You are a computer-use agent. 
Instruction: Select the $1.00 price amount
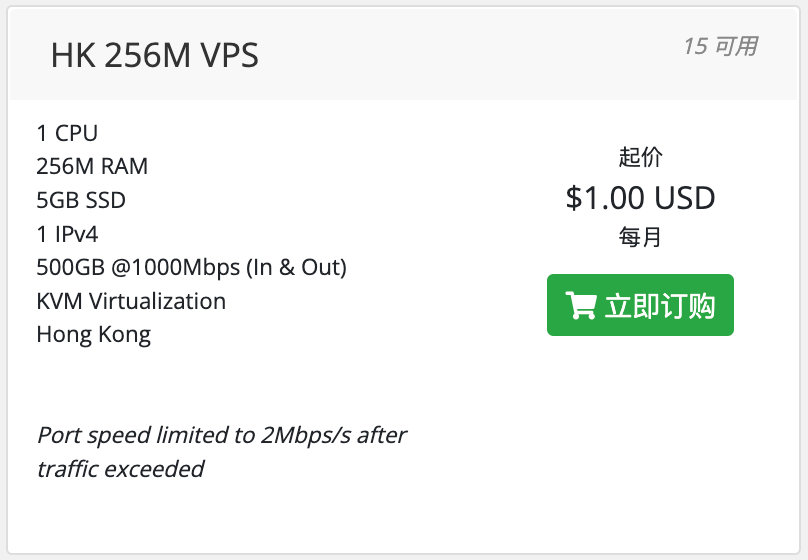click(602, 198)
